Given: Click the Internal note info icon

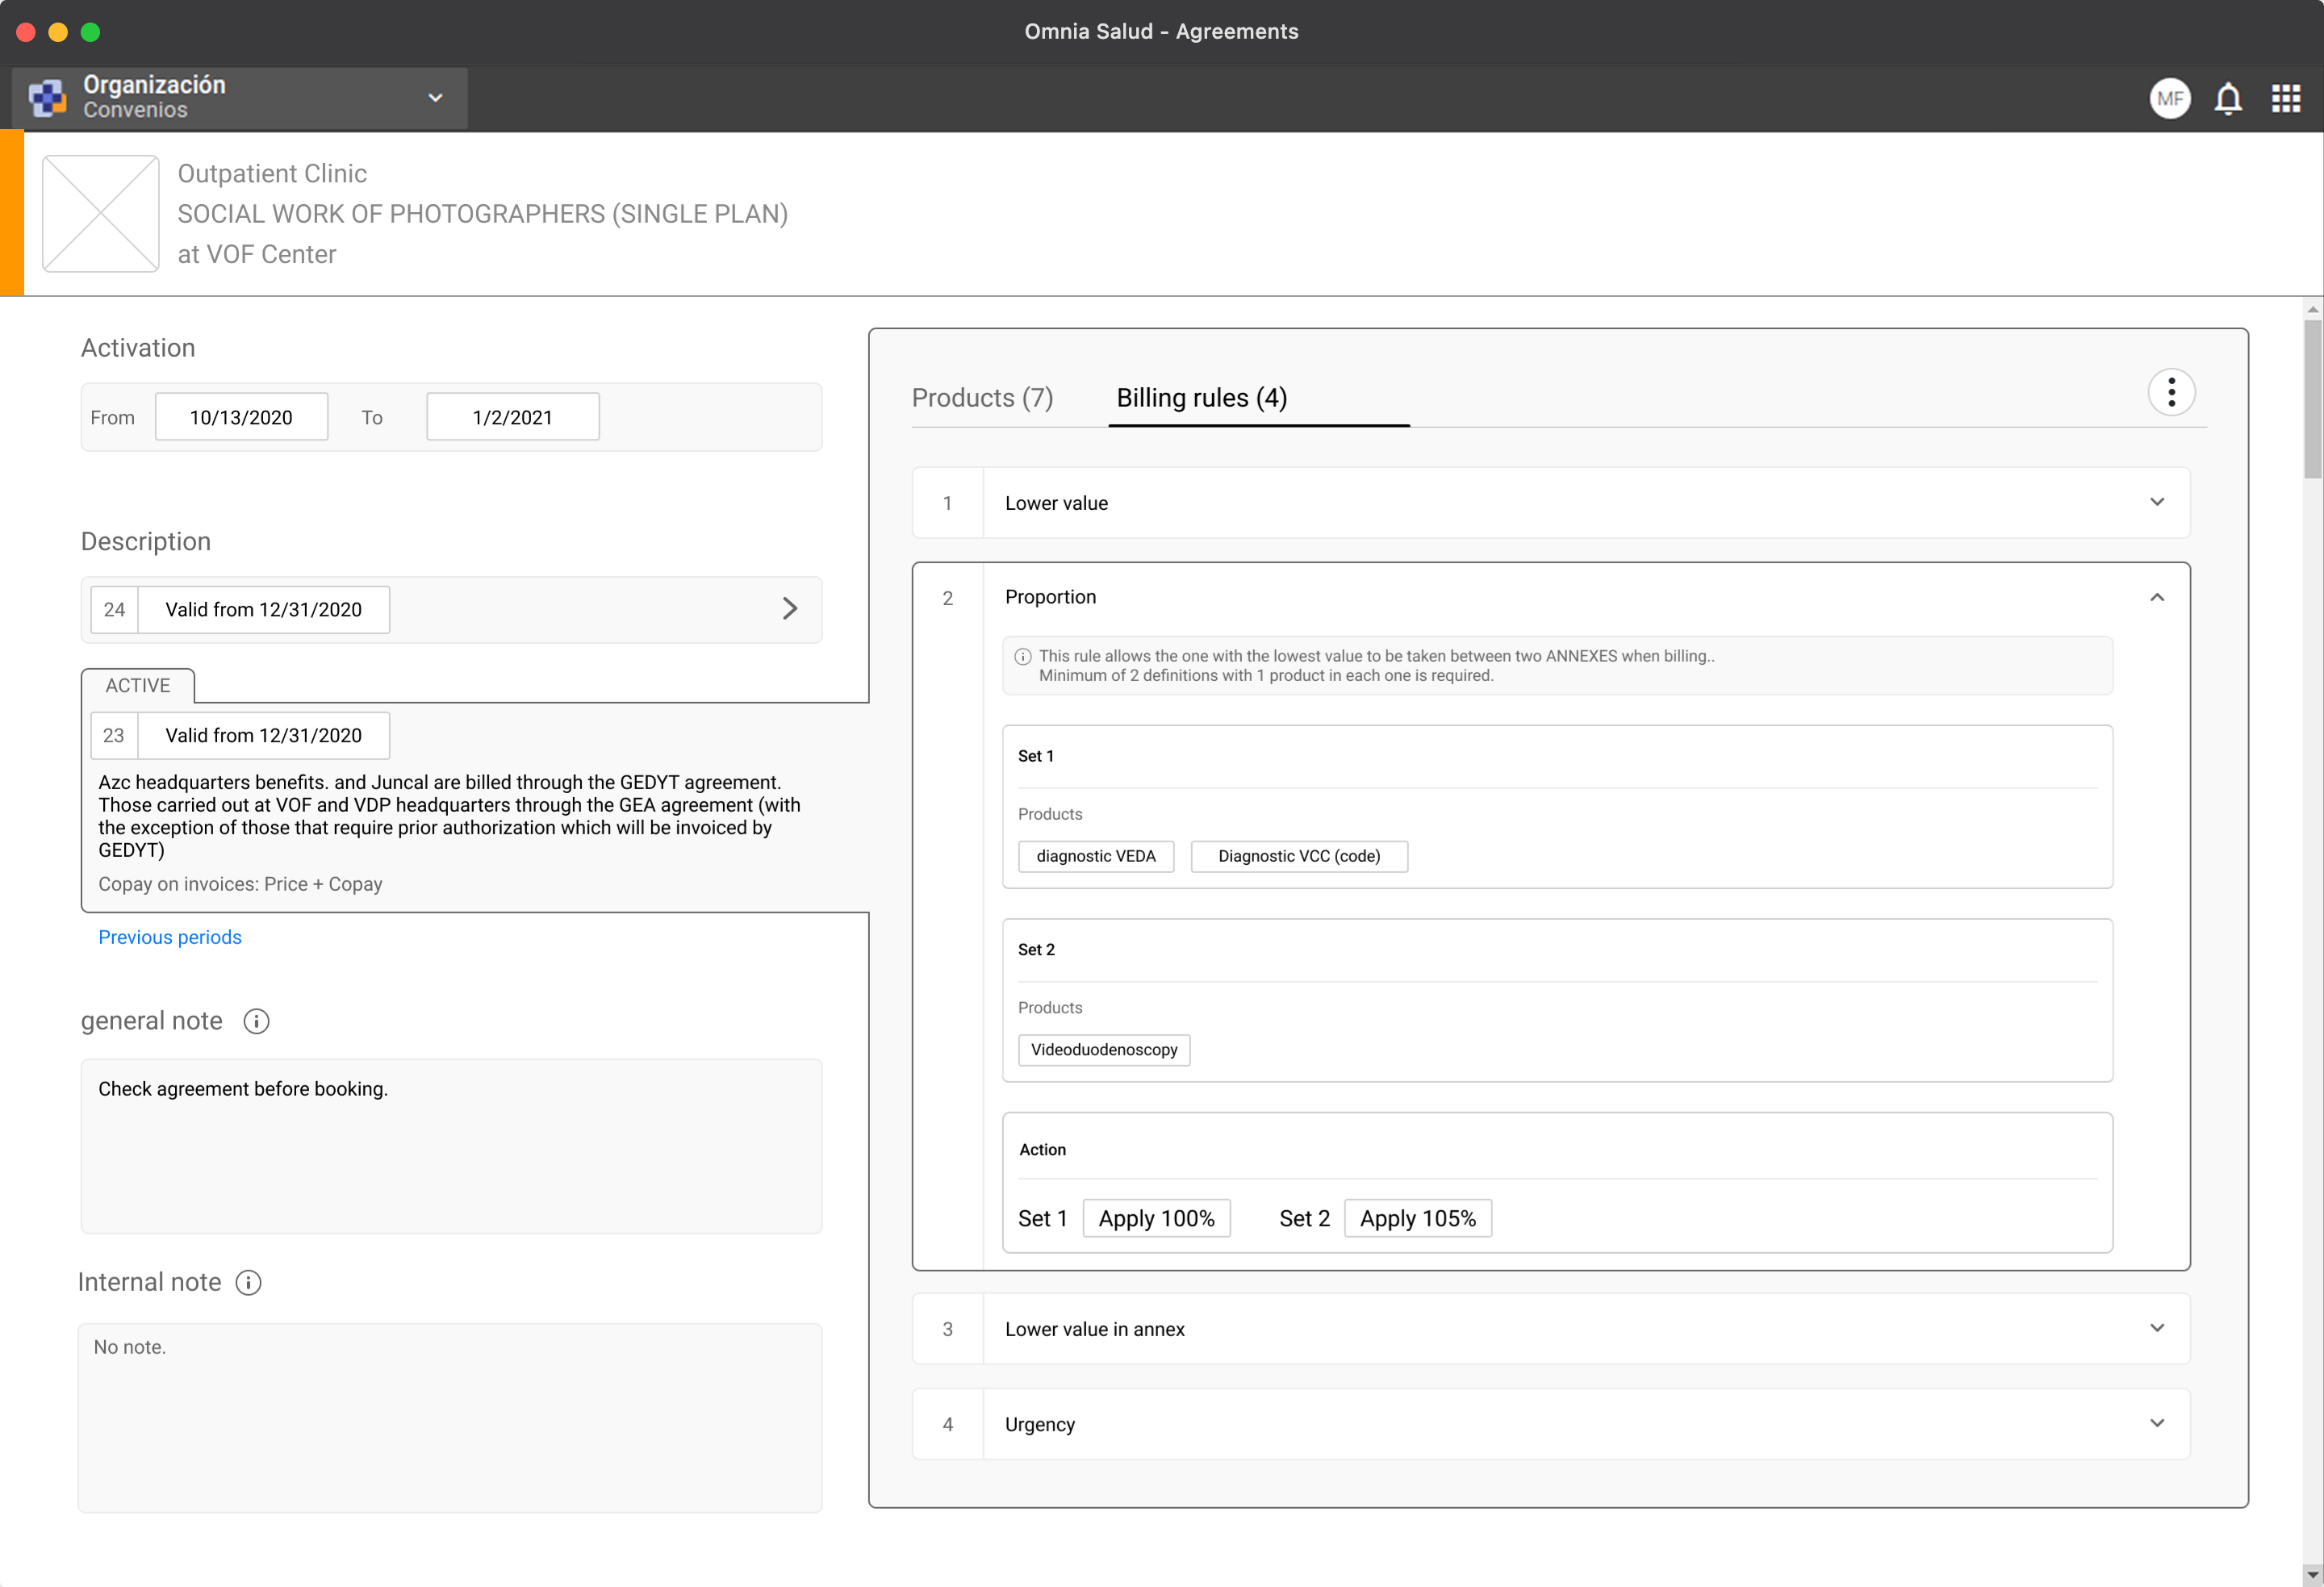Looking at the screenshot, I should point(248,1282).
